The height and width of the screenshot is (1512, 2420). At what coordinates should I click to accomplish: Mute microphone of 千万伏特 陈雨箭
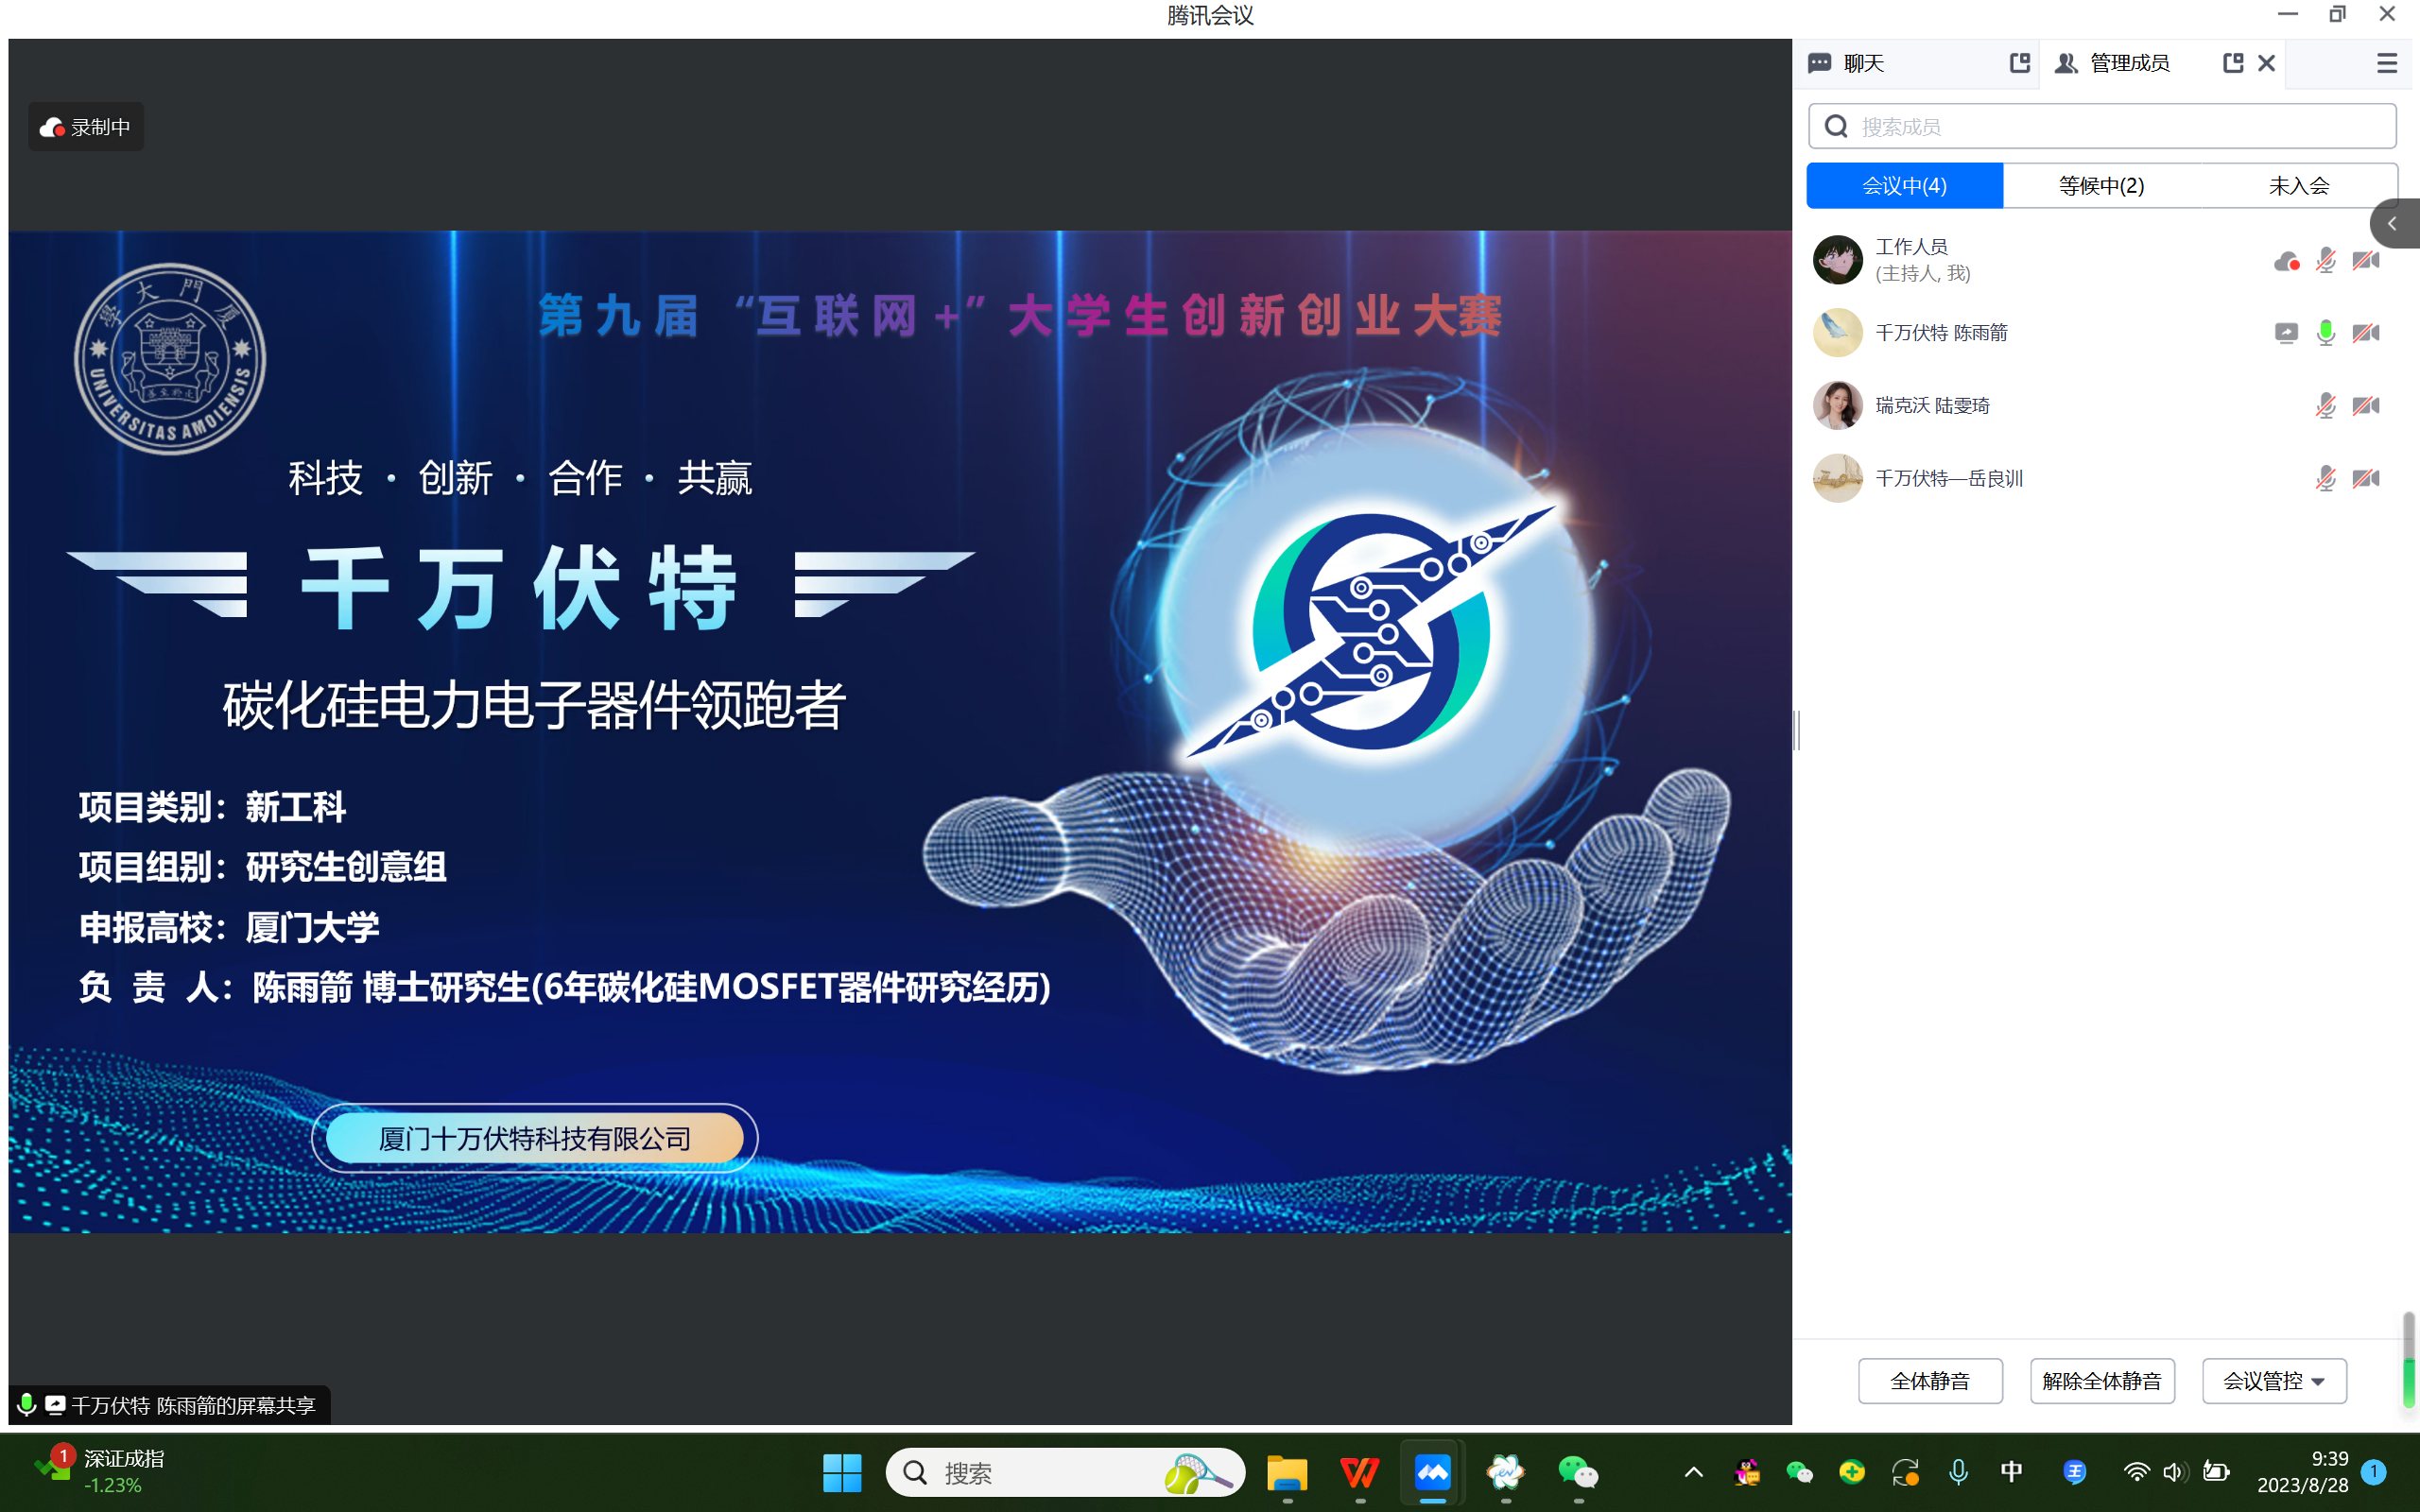[x=2326, y=333]
